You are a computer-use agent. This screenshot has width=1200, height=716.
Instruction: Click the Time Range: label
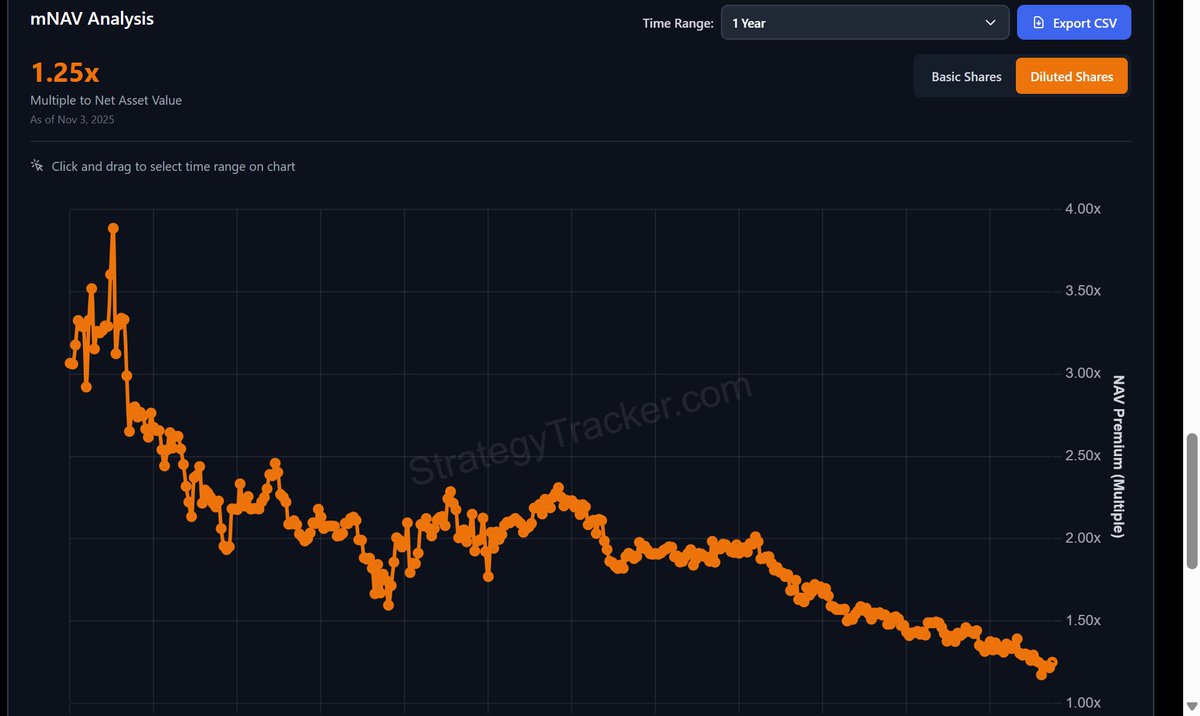tap(678, 23)
